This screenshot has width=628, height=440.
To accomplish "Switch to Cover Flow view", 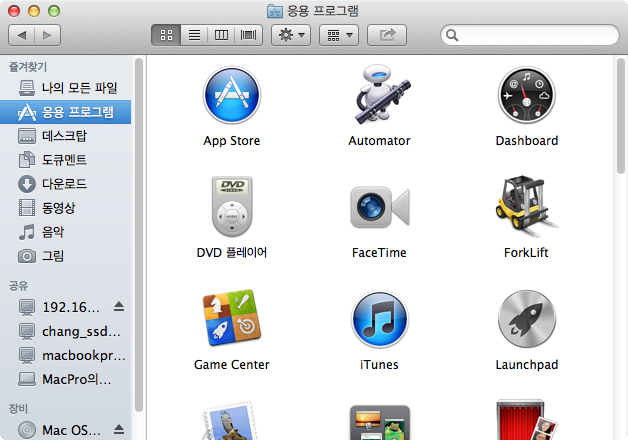I will click(x=248, y=35).
